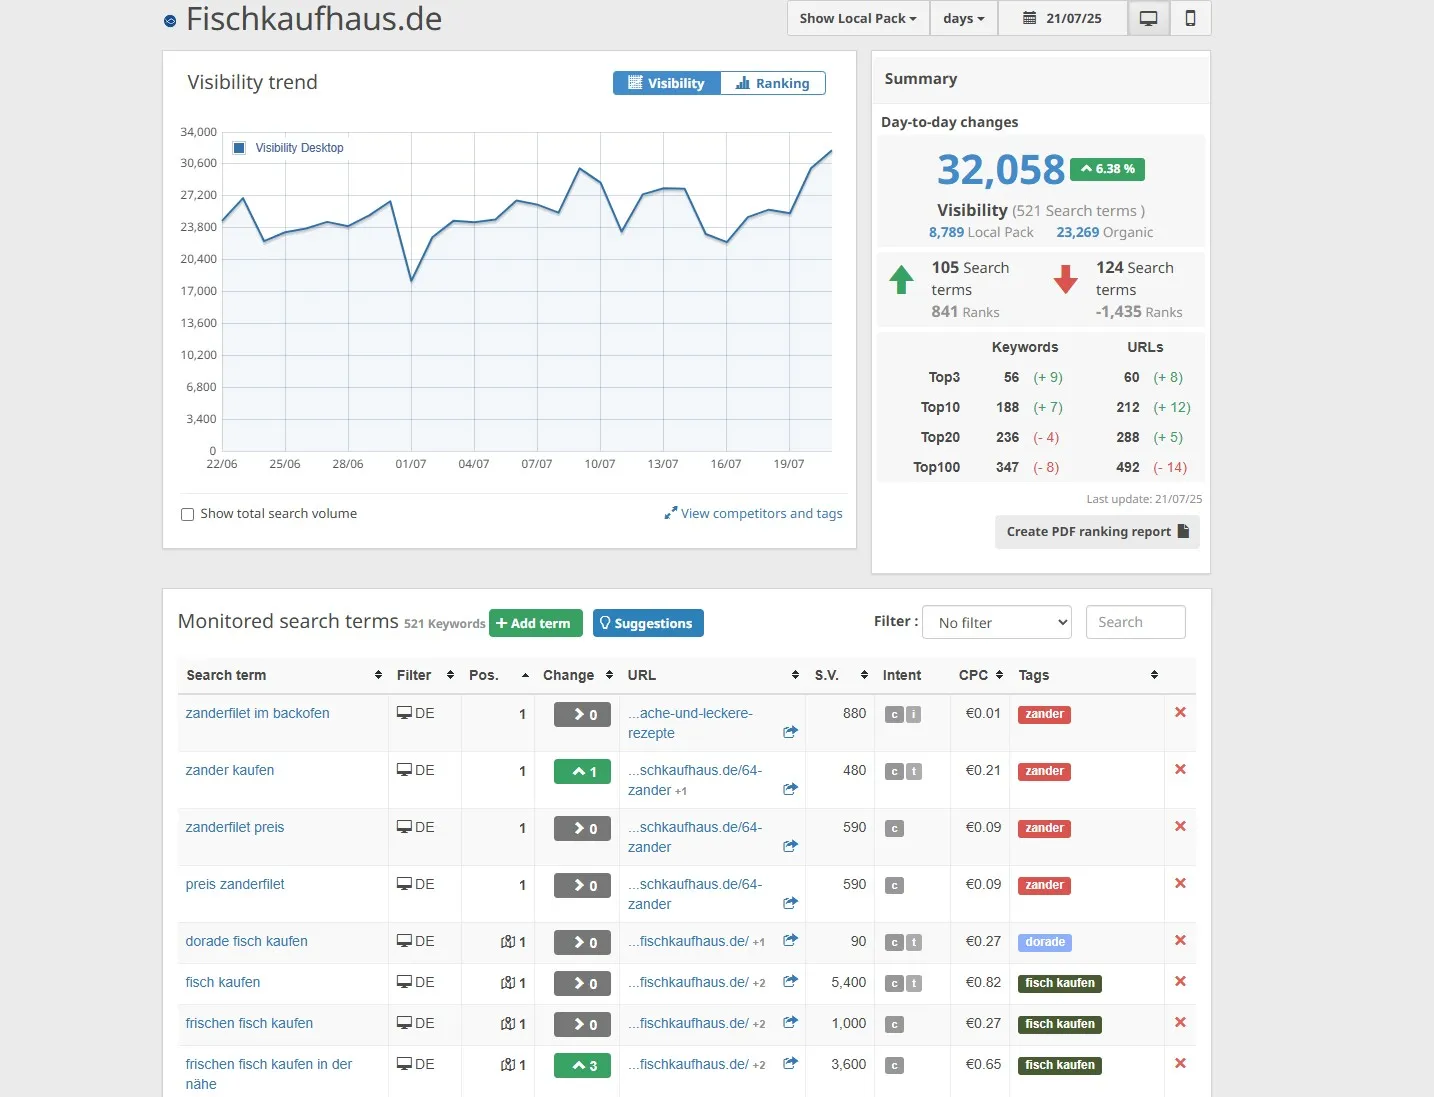Open fisch kaufen keyword link
The width and height of the screenshot is (1434, 1097).
[x=222, y=982]
